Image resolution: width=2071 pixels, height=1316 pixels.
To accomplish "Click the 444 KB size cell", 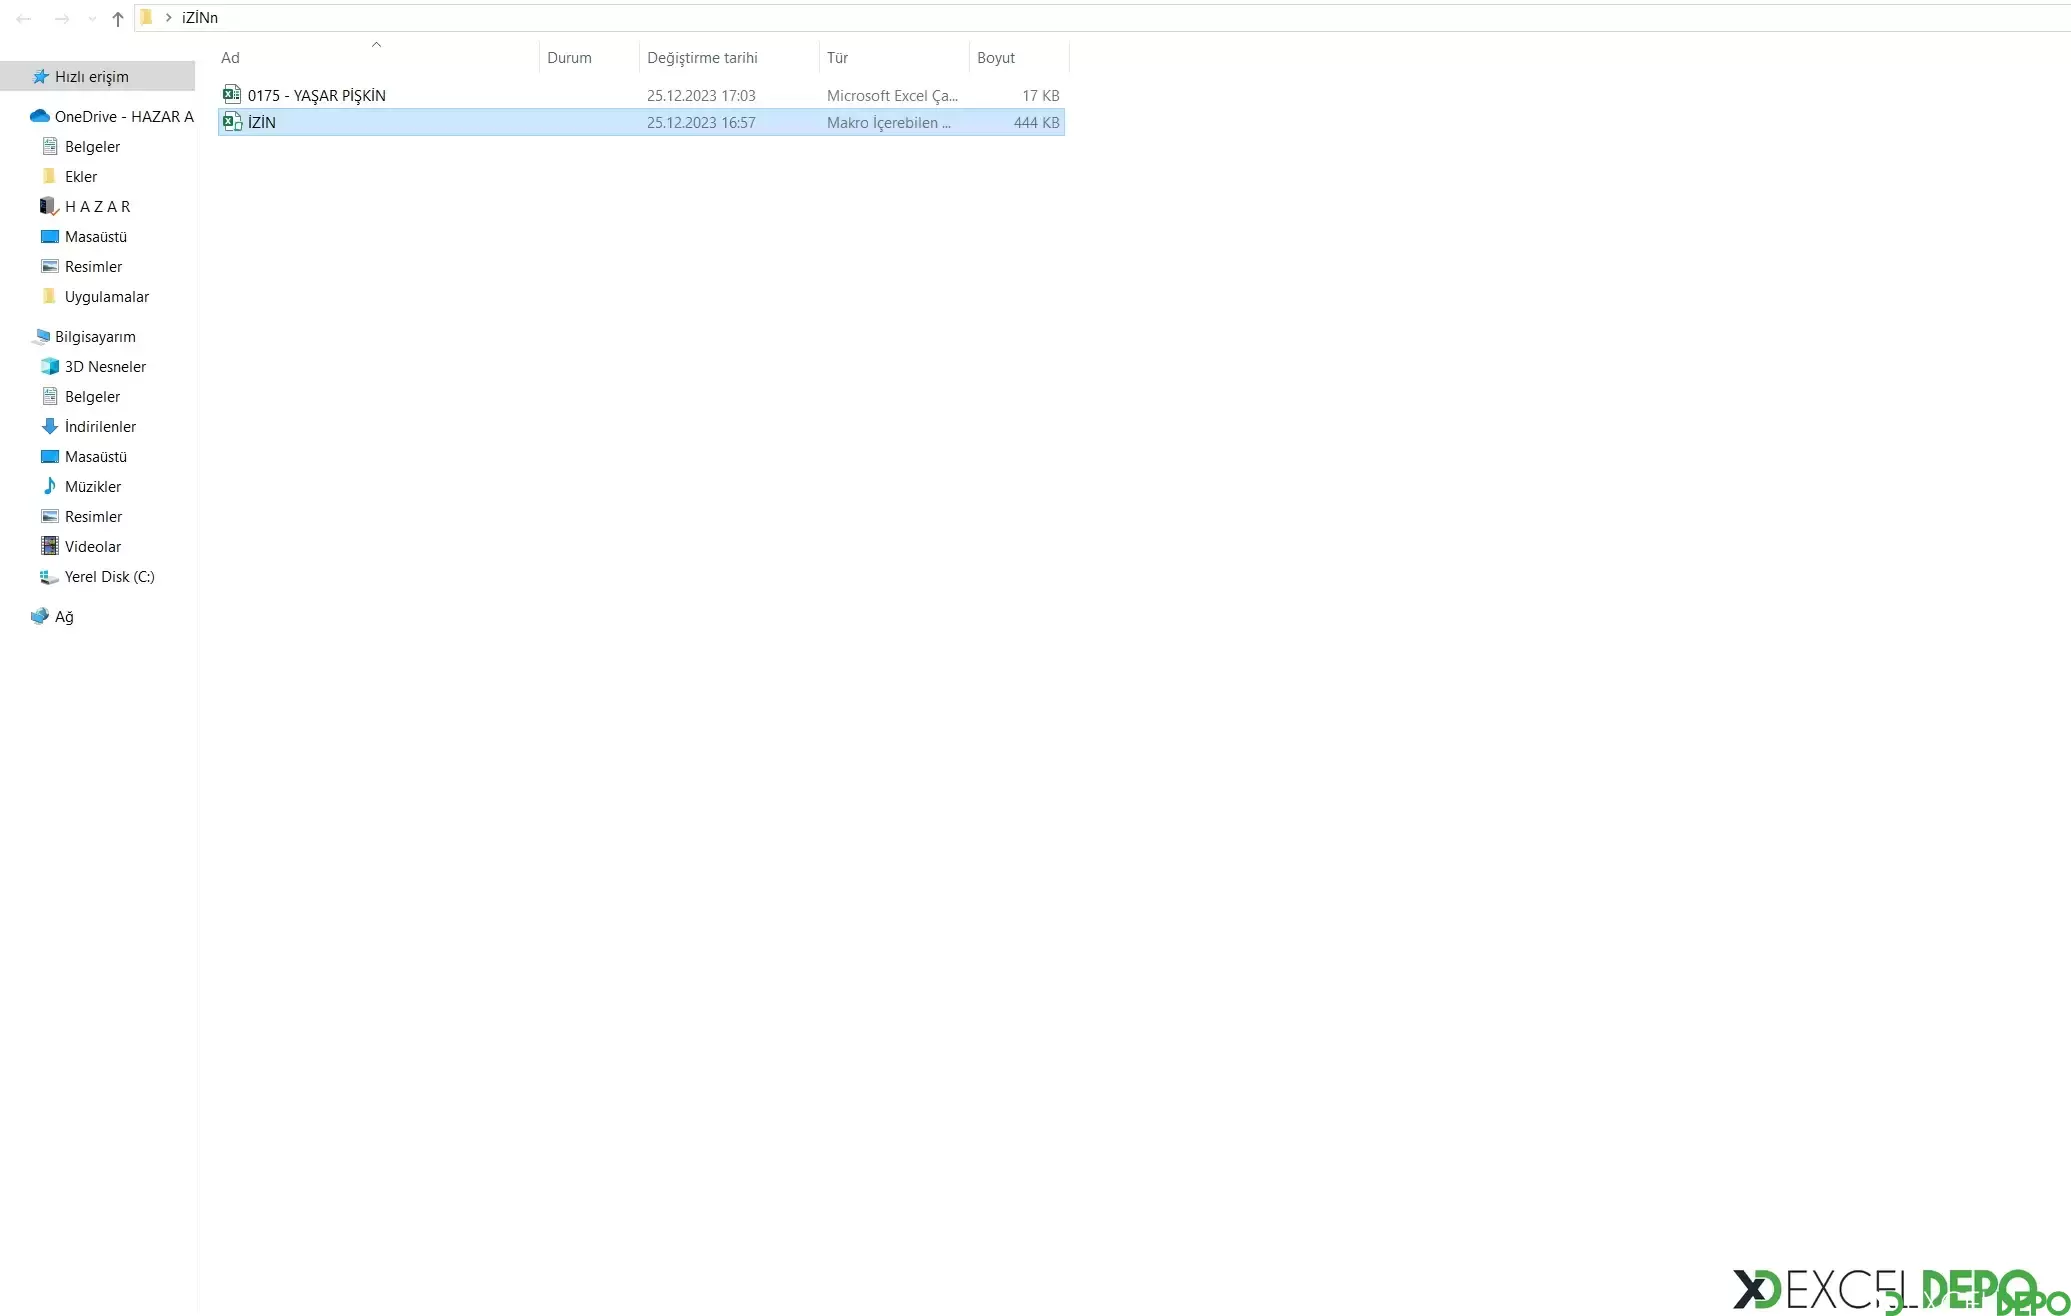I will point(1037,122).
